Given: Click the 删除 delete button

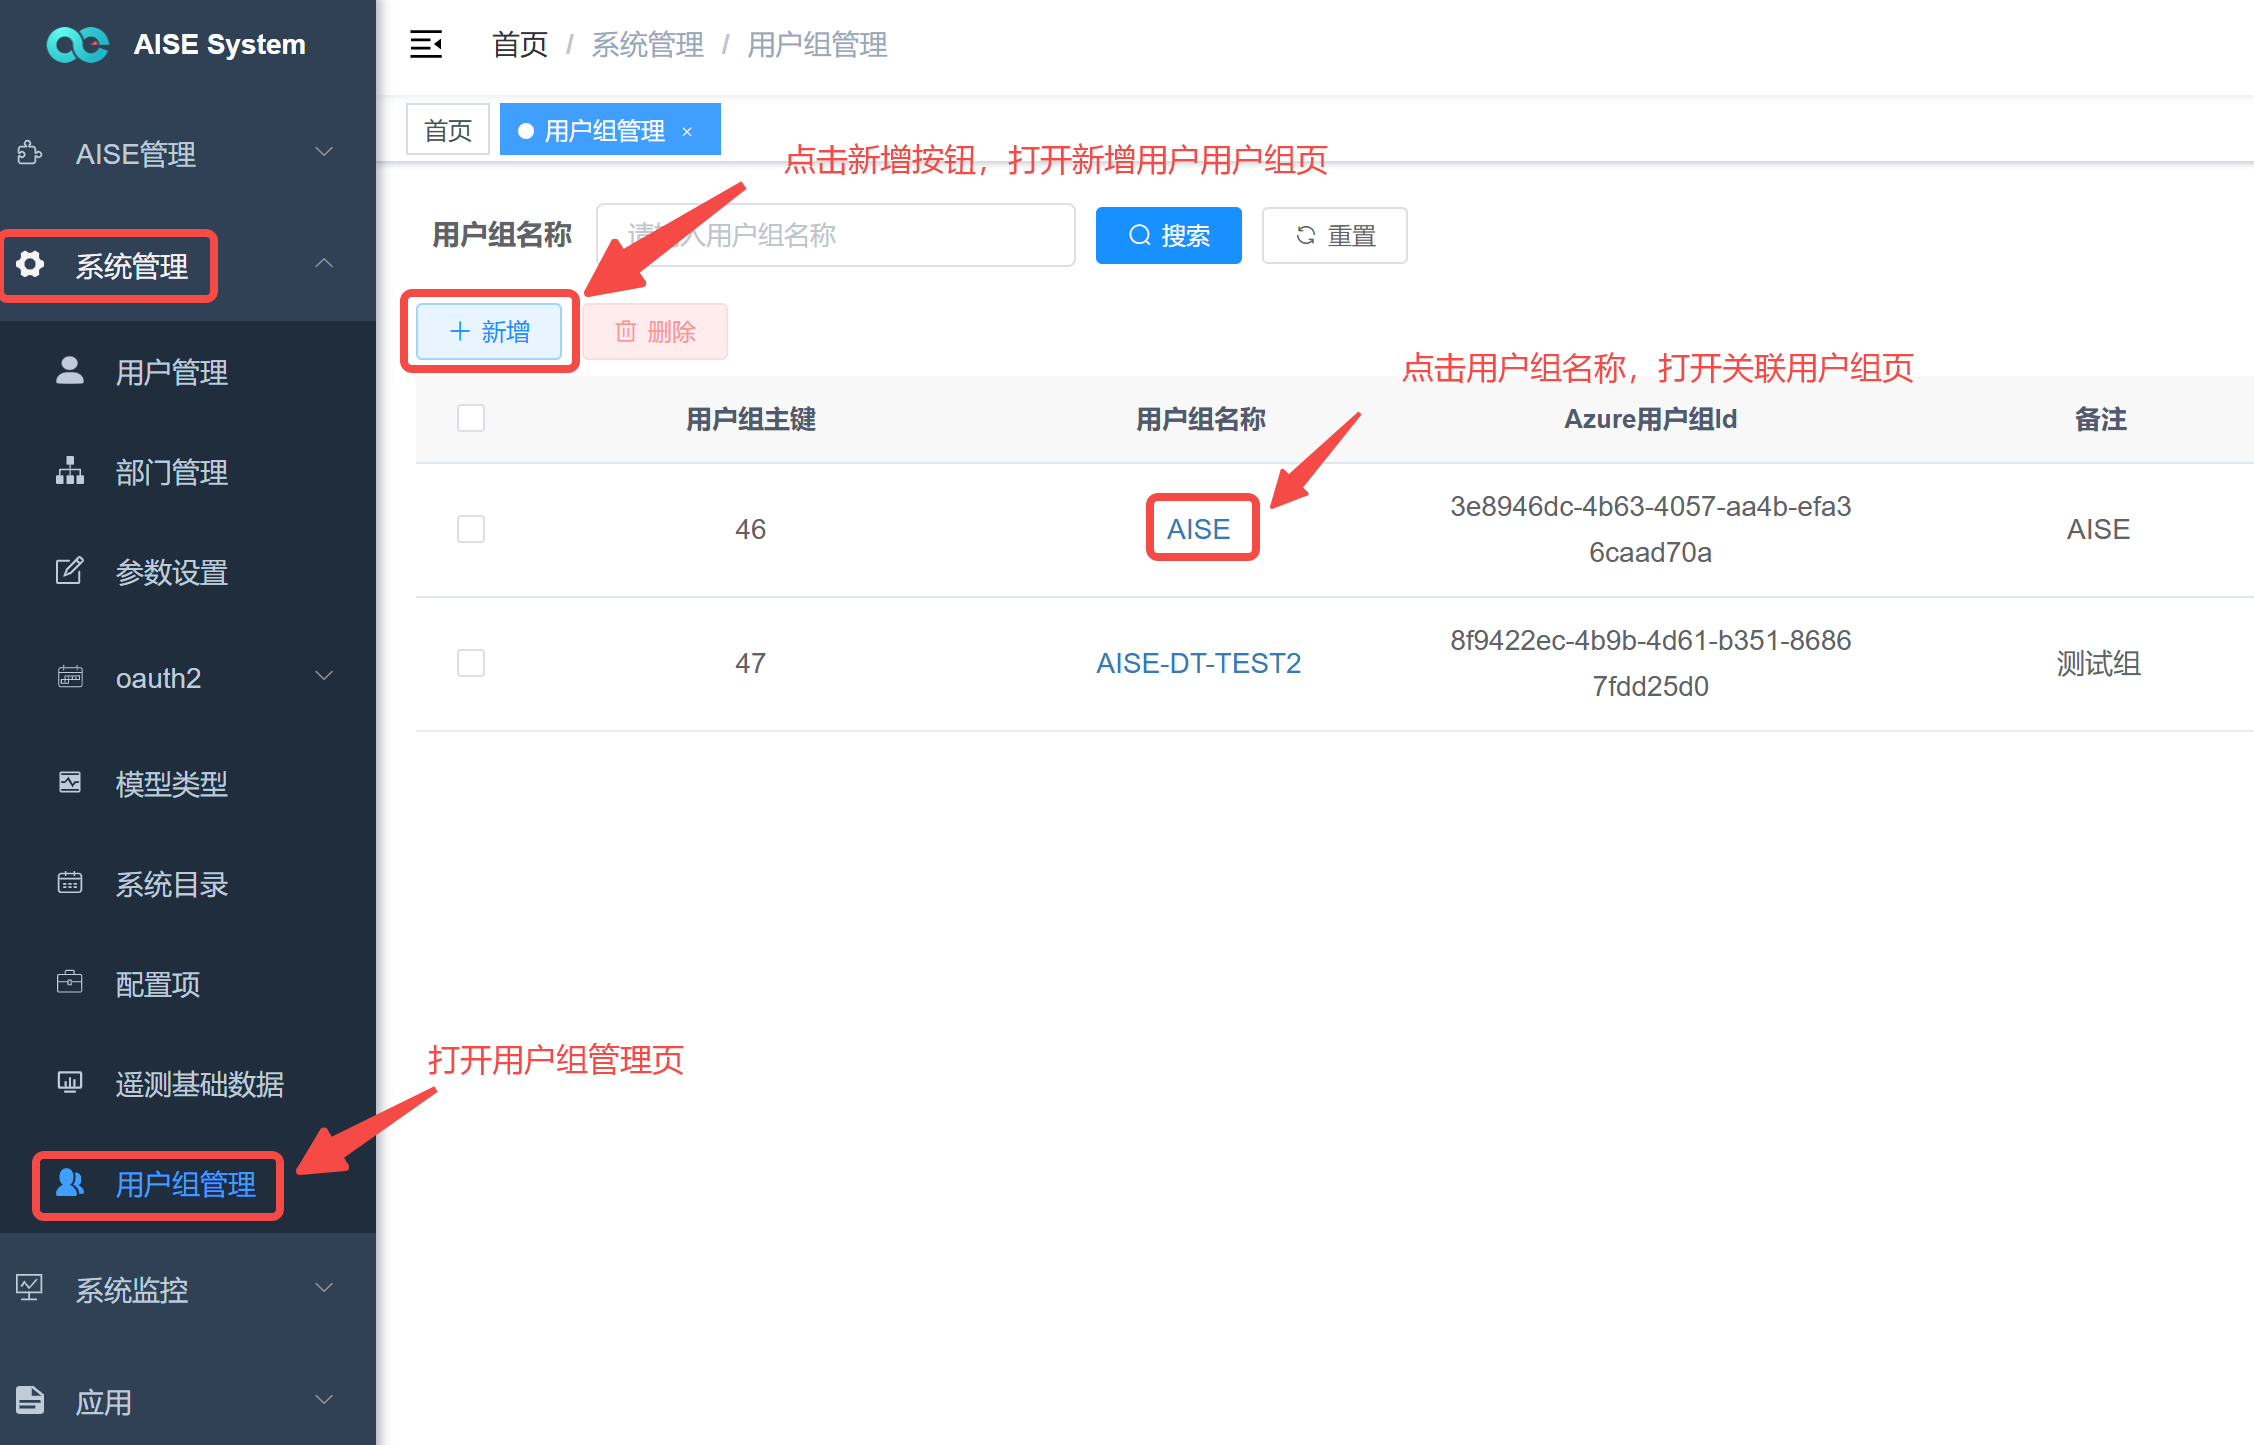Looking at the screenshot, I should pos(655,331).
